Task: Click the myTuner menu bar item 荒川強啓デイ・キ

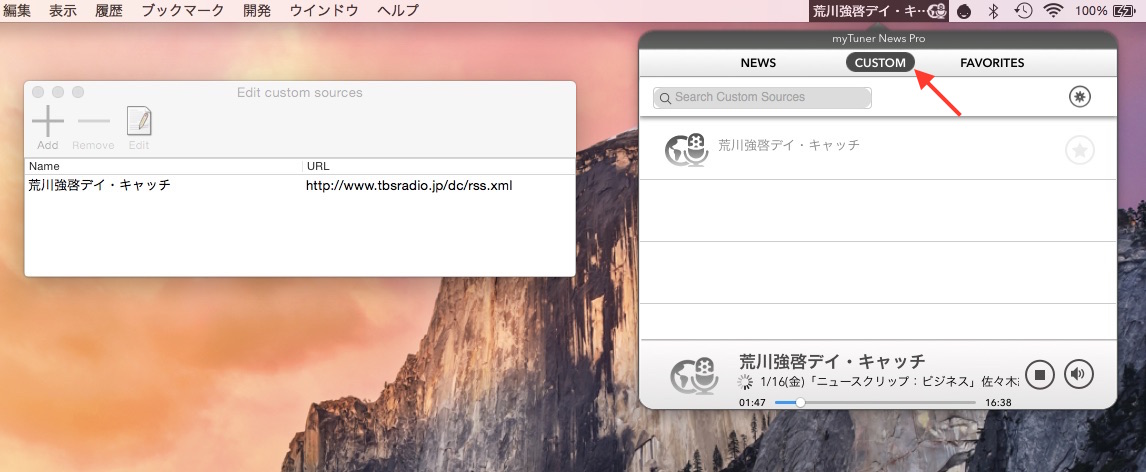Action: tap(879, 10)
